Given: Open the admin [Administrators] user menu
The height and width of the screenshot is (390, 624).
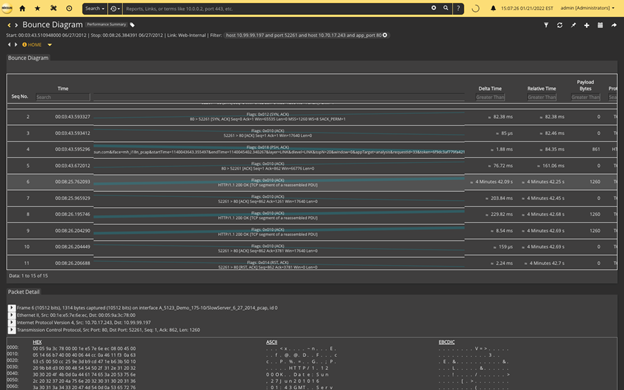Looking at the screenshot, I should 587,8.
